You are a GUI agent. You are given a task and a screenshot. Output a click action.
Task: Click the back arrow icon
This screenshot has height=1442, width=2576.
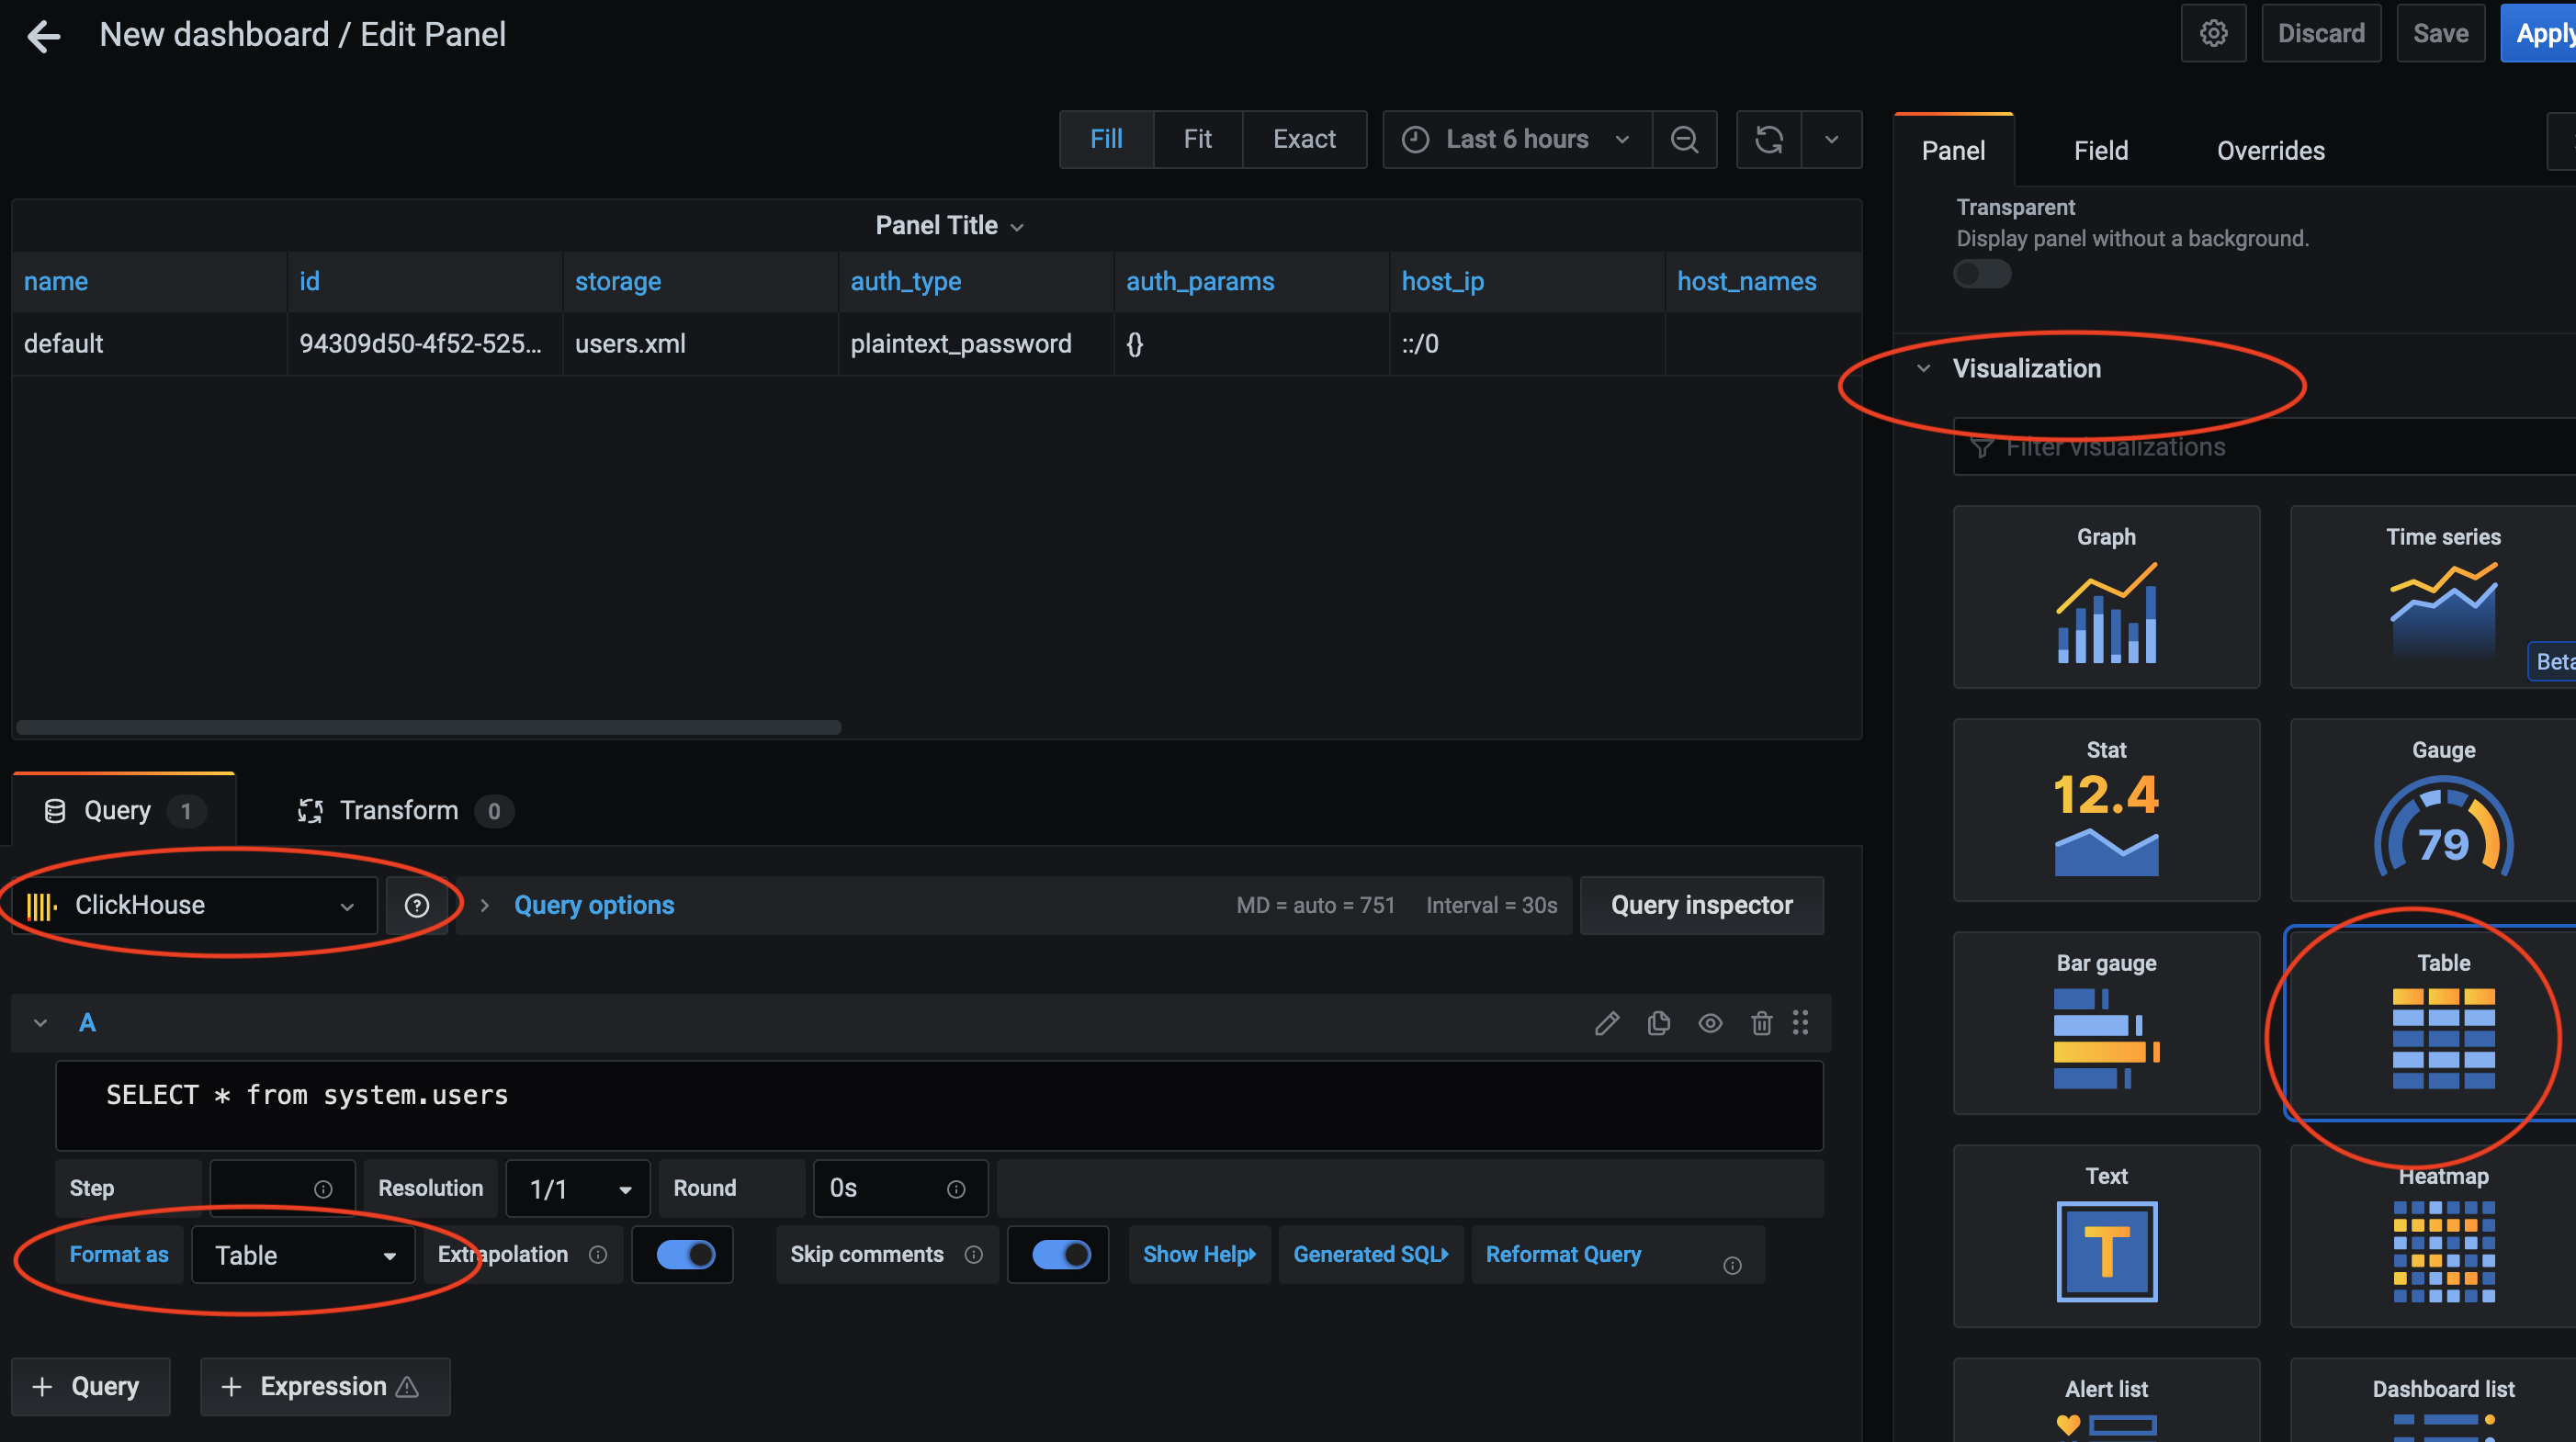[43, 36]
